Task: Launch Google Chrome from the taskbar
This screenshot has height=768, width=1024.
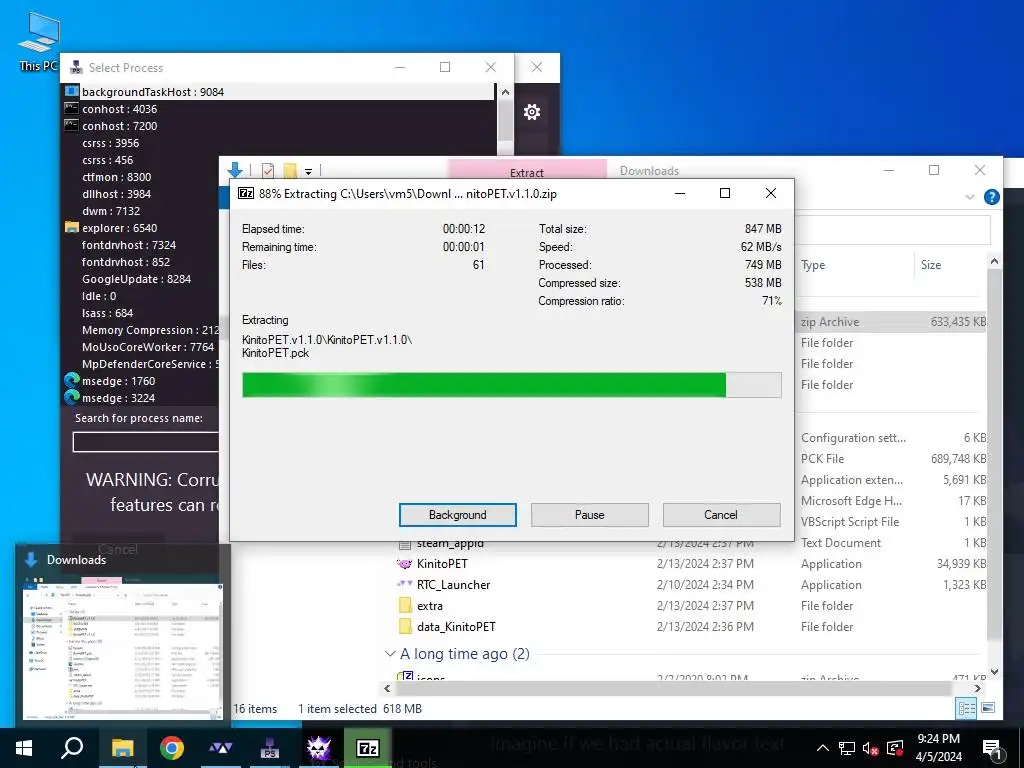Action: click(172, 748)
